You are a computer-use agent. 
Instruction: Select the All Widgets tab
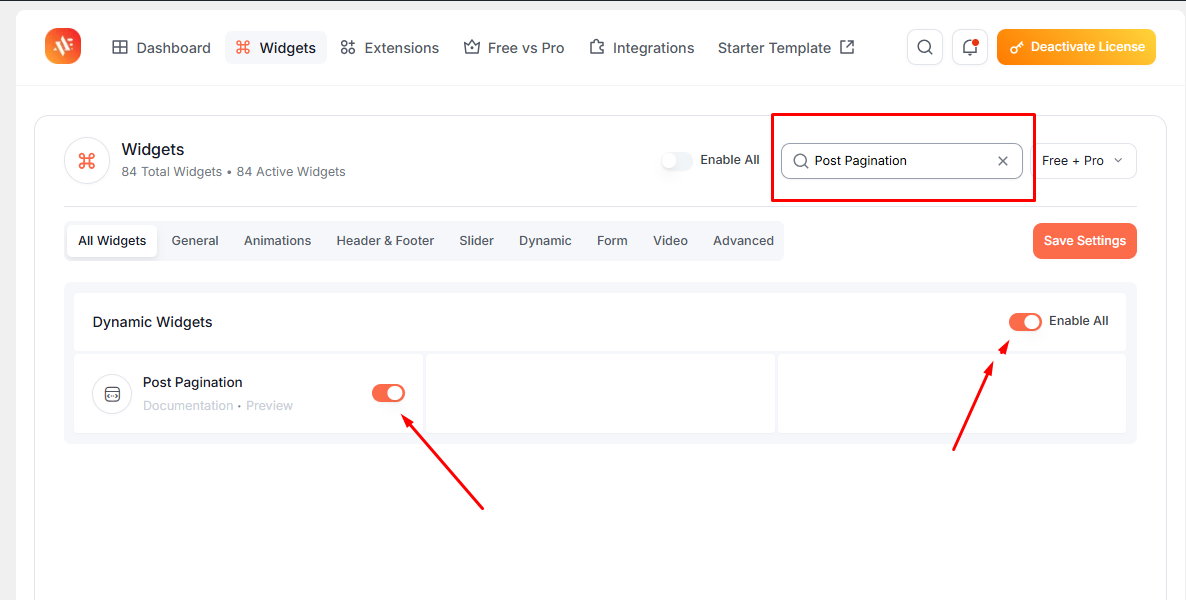[112, 241]
